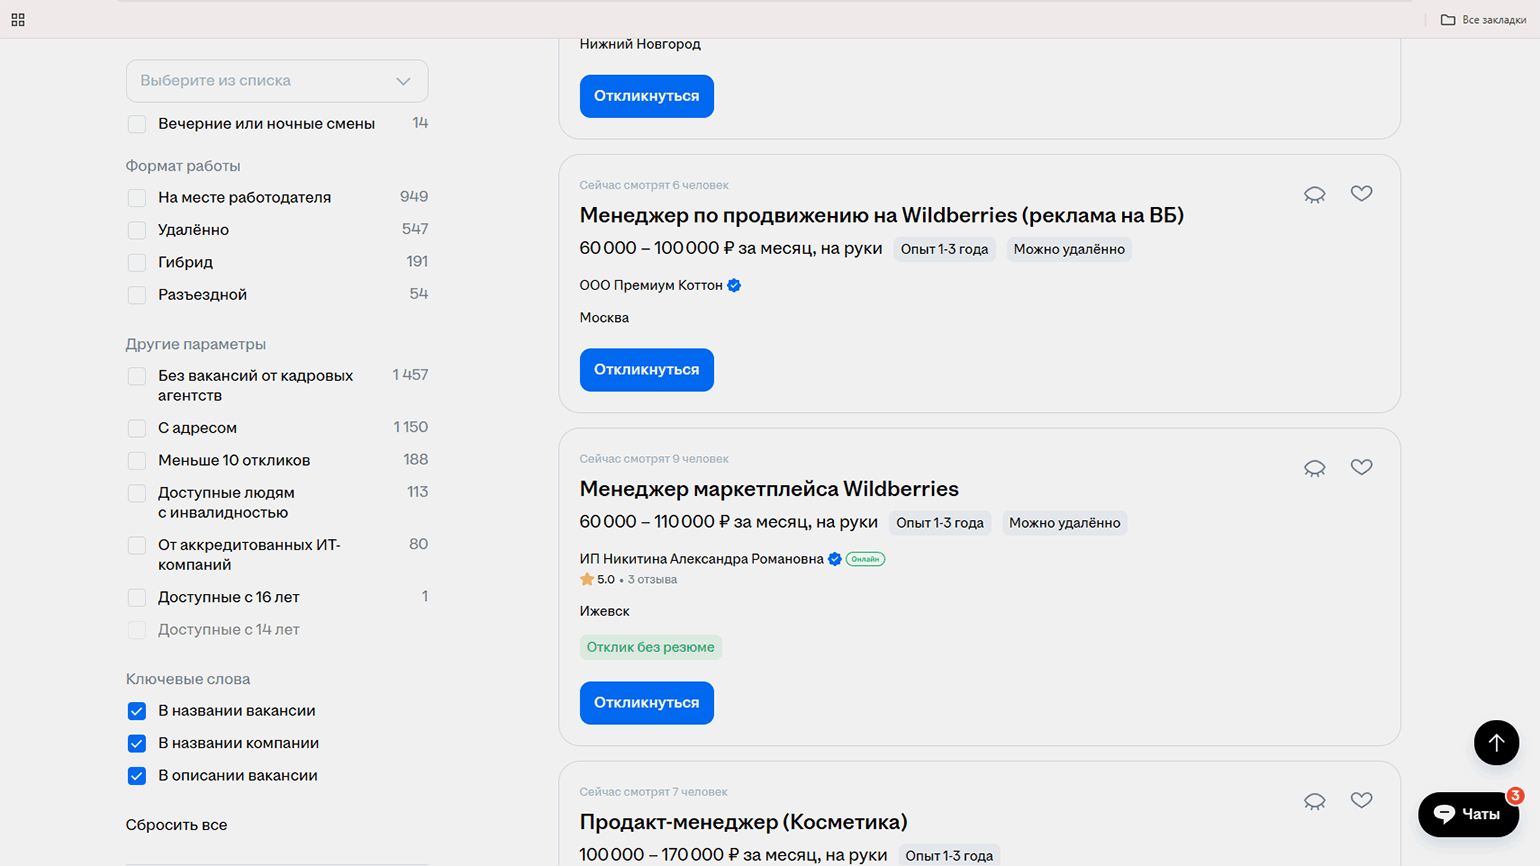The image size is (1540, 866).
Task: Hide the Менеджер маркетплейса Wildberries vacancy
Action: tap(1314, 468)
